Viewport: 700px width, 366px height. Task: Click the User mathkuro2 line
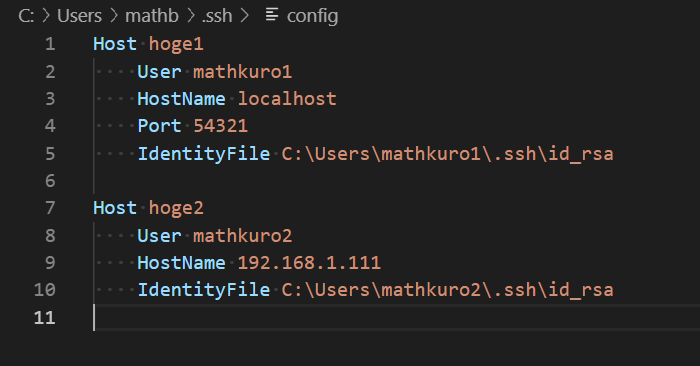pos(215,236)
